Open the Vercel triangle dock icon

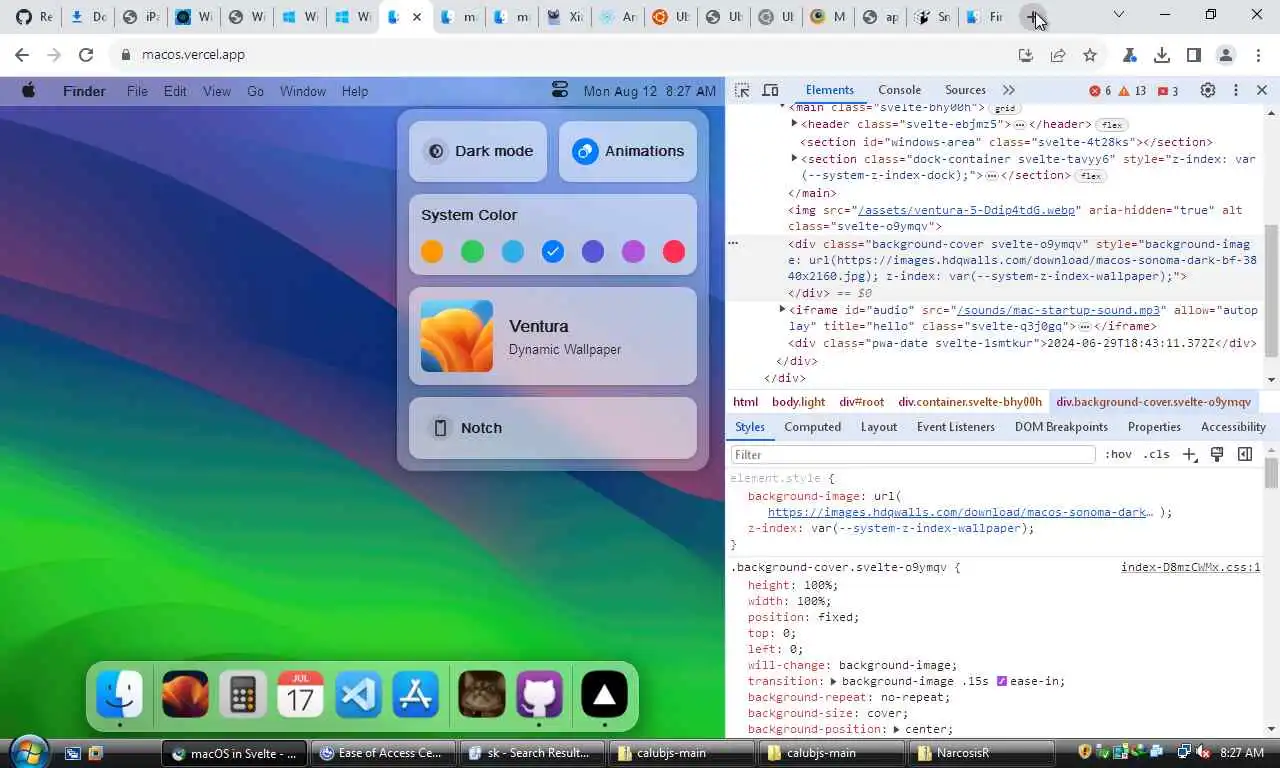pos(604,694)
